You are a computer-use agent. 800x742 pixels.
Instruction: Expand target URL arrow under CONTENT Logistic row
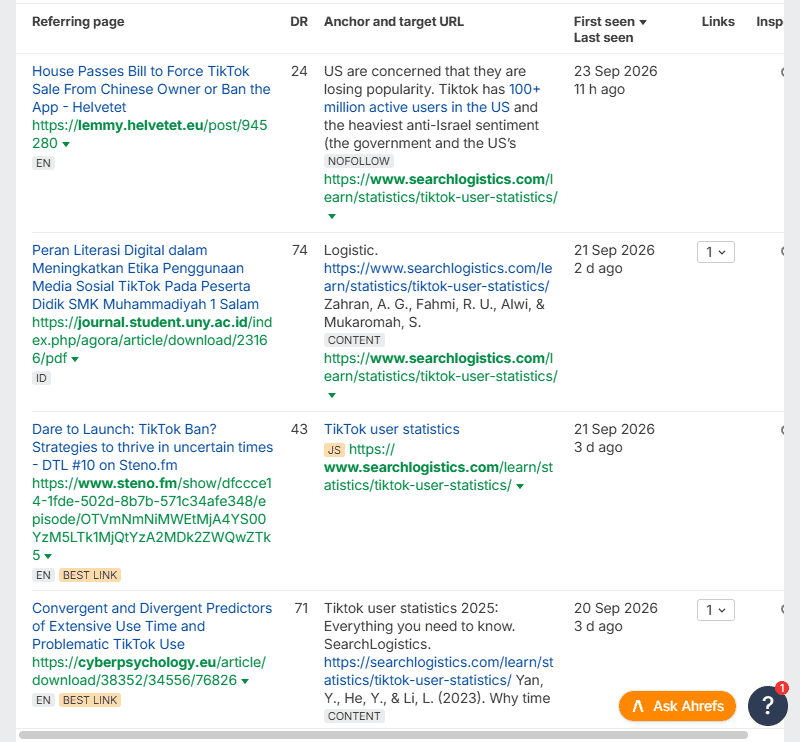click(x=332, y=395)
